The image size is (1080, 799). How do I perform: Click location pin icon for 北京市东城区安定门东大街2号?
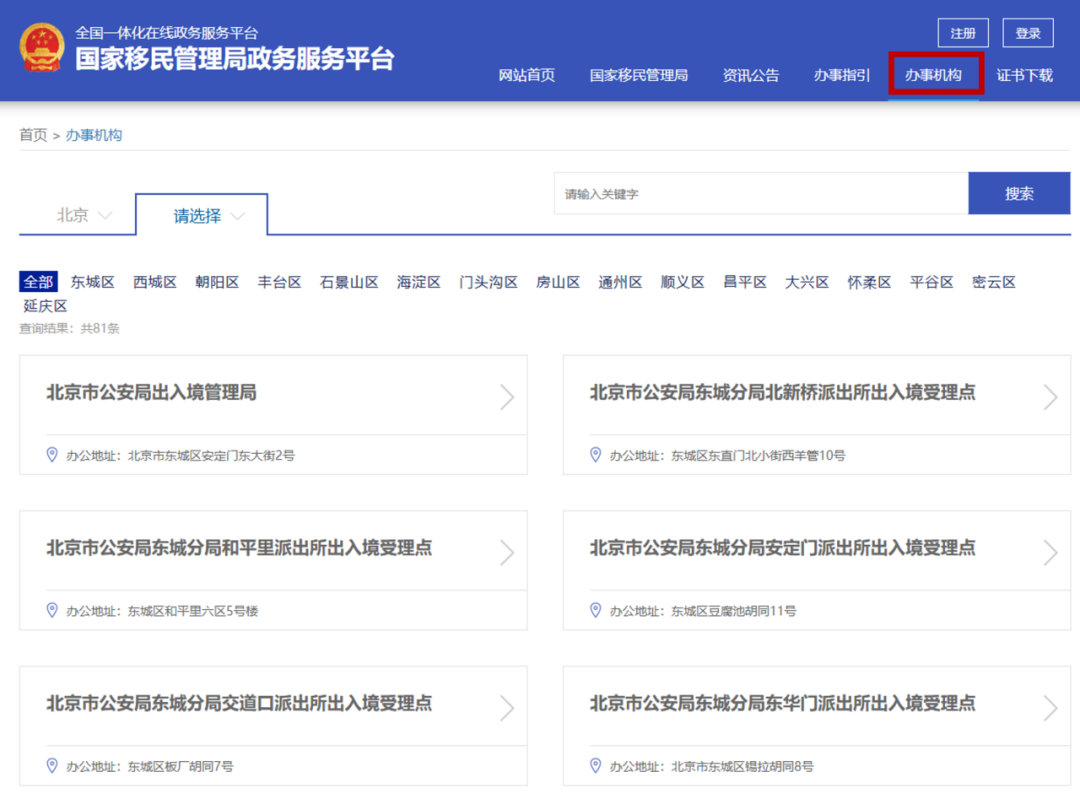coord(52,455)
